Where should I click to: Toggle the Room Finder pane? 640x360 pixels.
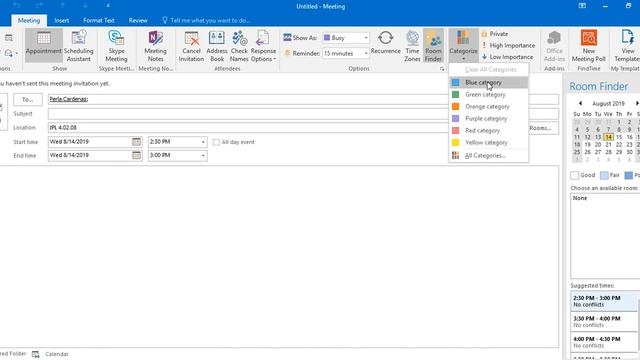coord(433,46)
